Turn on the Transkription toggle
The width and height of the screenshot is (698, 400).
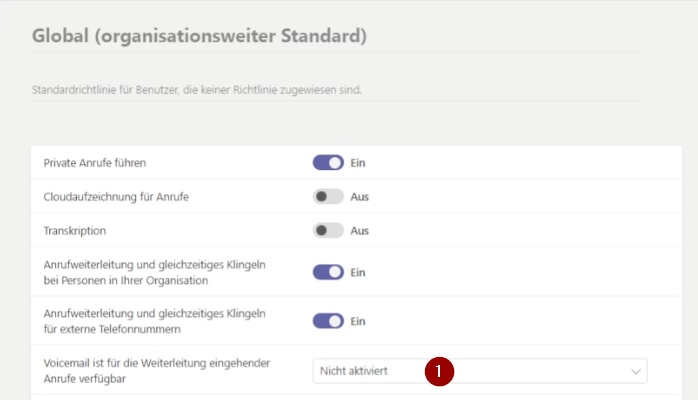coord(328,230)
